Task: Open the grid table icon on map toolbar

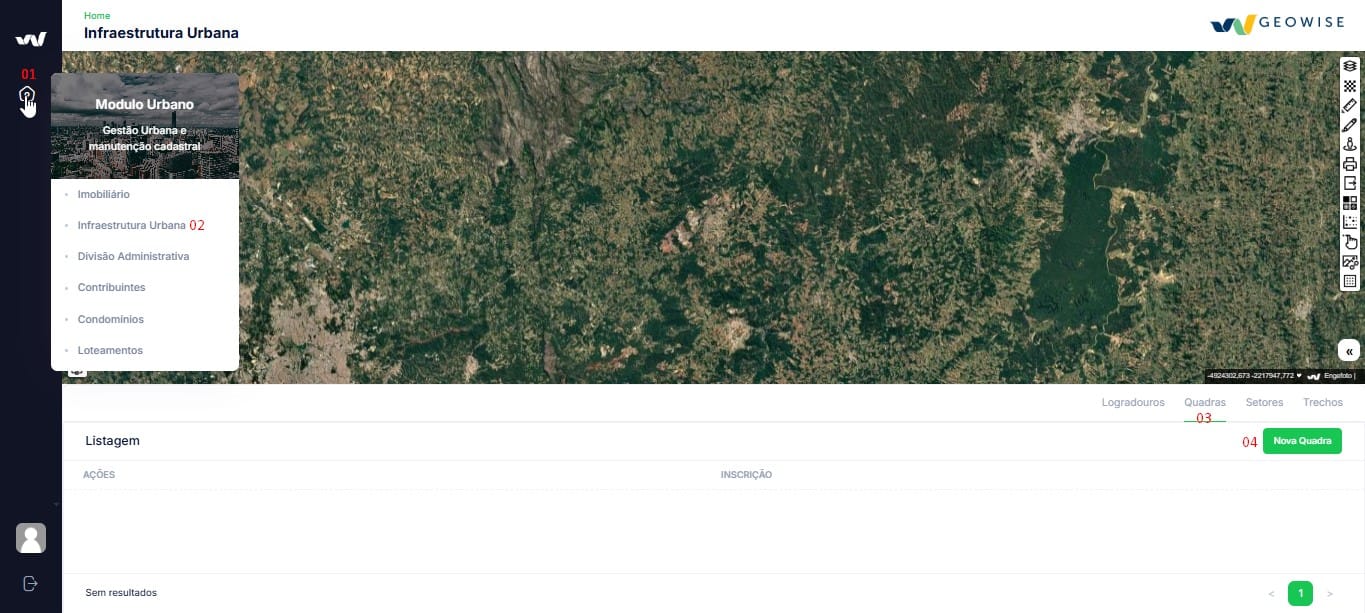Action: tap(1349, 281)
